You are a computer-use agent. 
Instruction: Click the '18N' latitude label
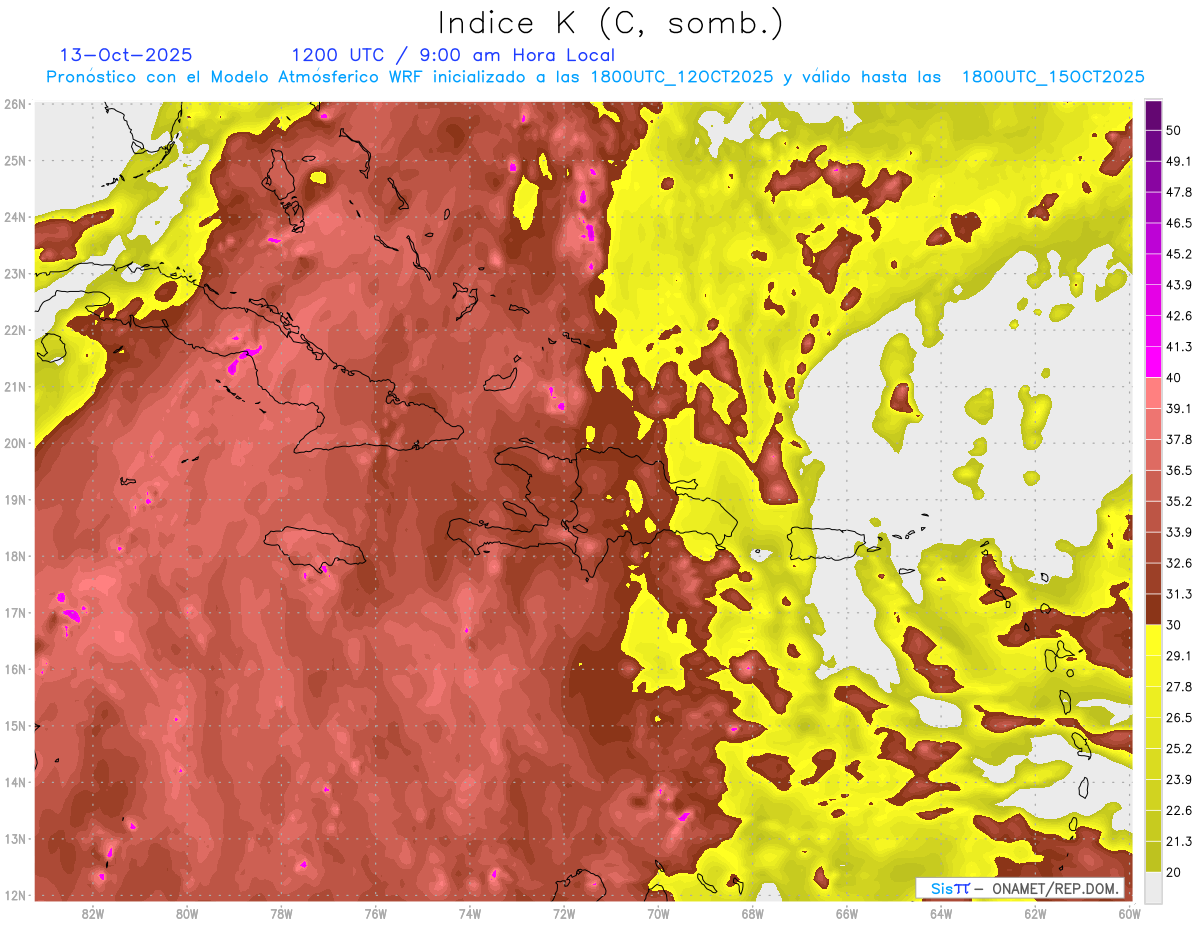coord(15,556)
